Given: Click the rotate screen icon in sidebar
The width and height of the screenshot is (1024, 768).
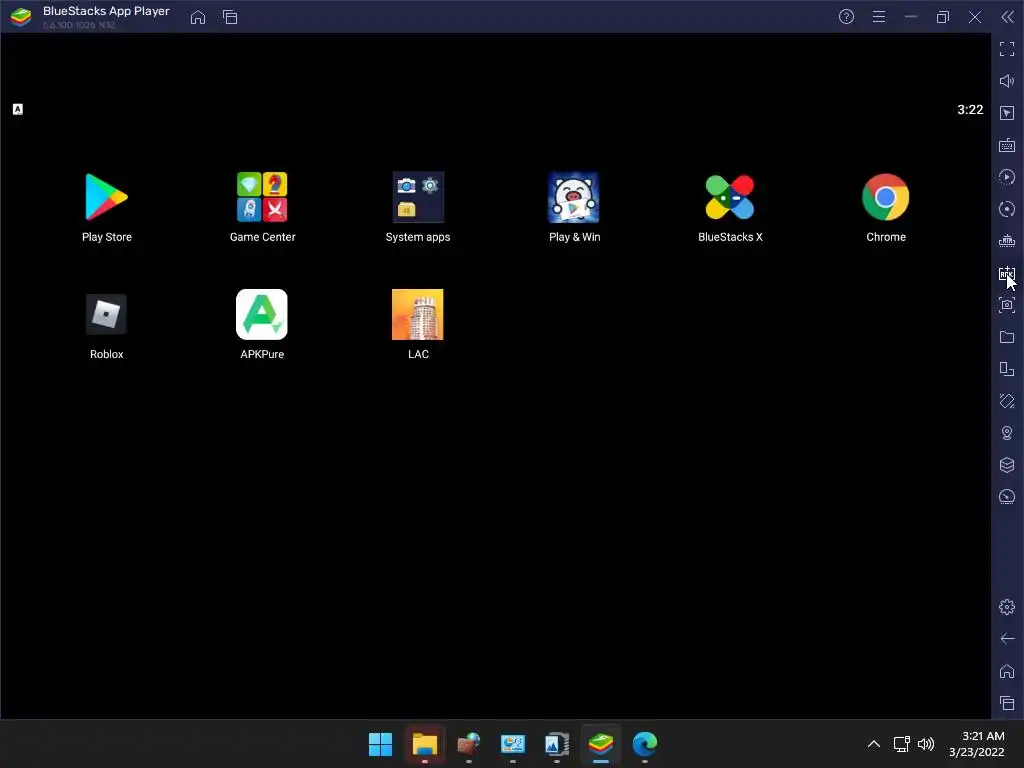Looking at the screenshot, I should [1007, 369].
